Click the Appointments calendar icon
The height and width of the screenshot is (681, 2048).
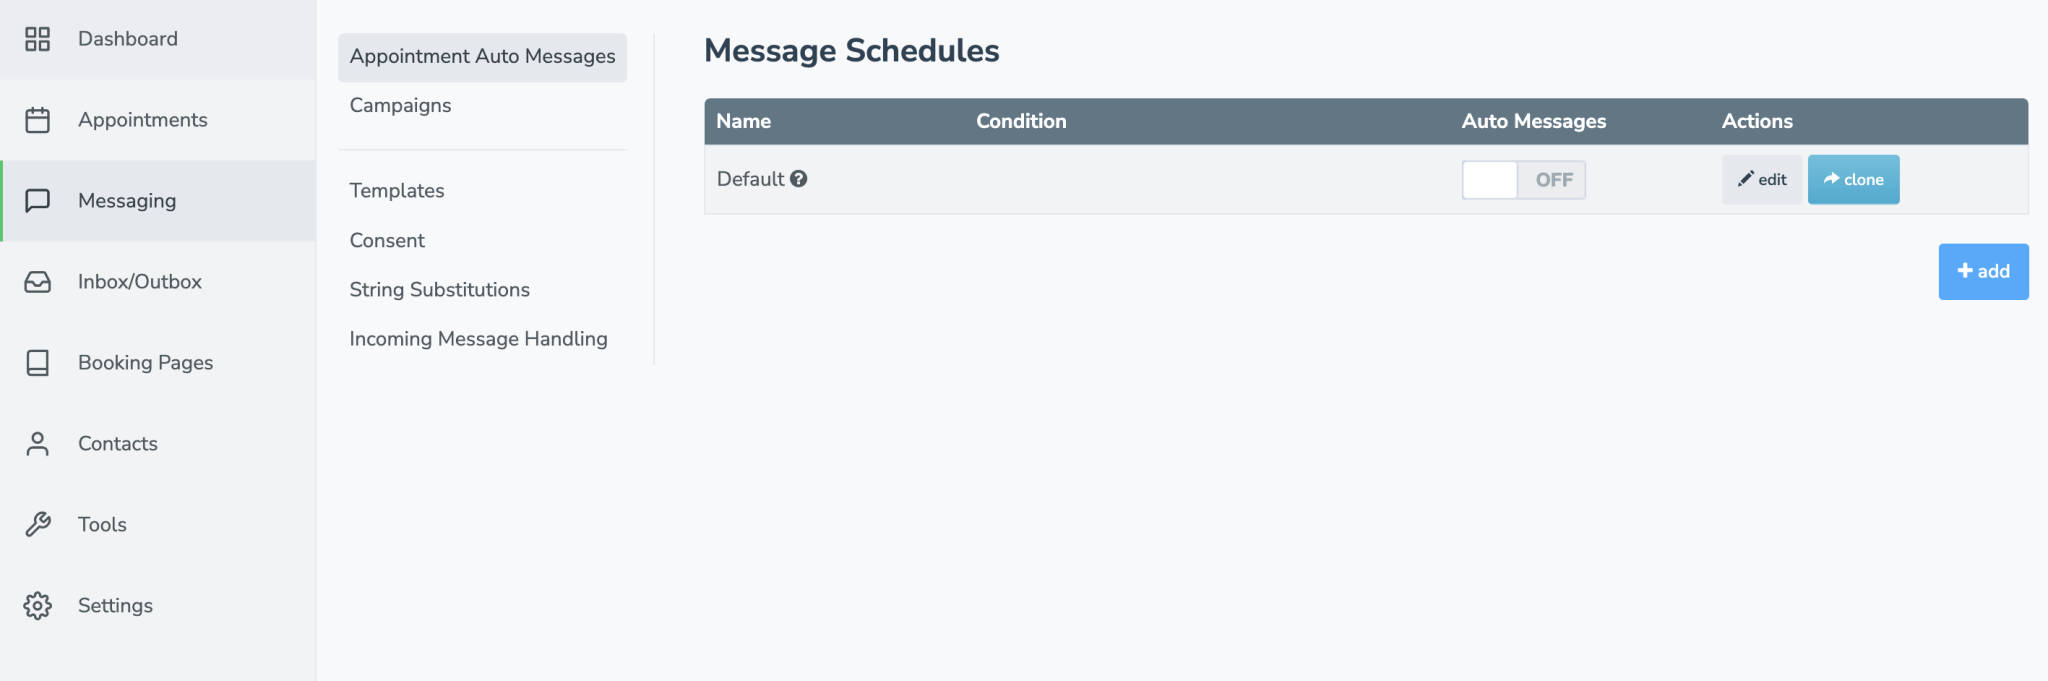37,120
